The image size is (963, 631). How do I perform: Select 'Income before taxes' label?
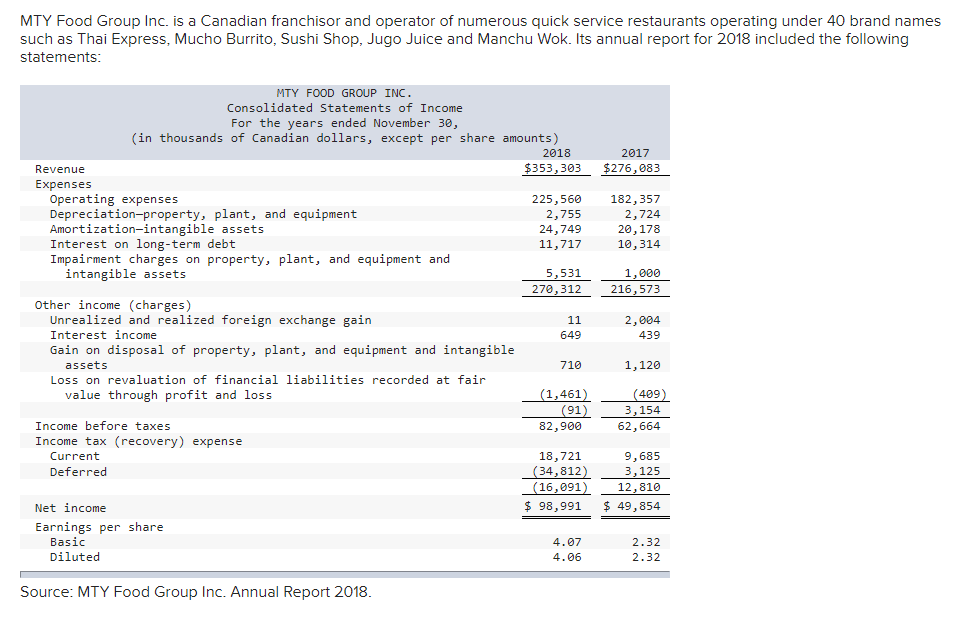point(103,426)
